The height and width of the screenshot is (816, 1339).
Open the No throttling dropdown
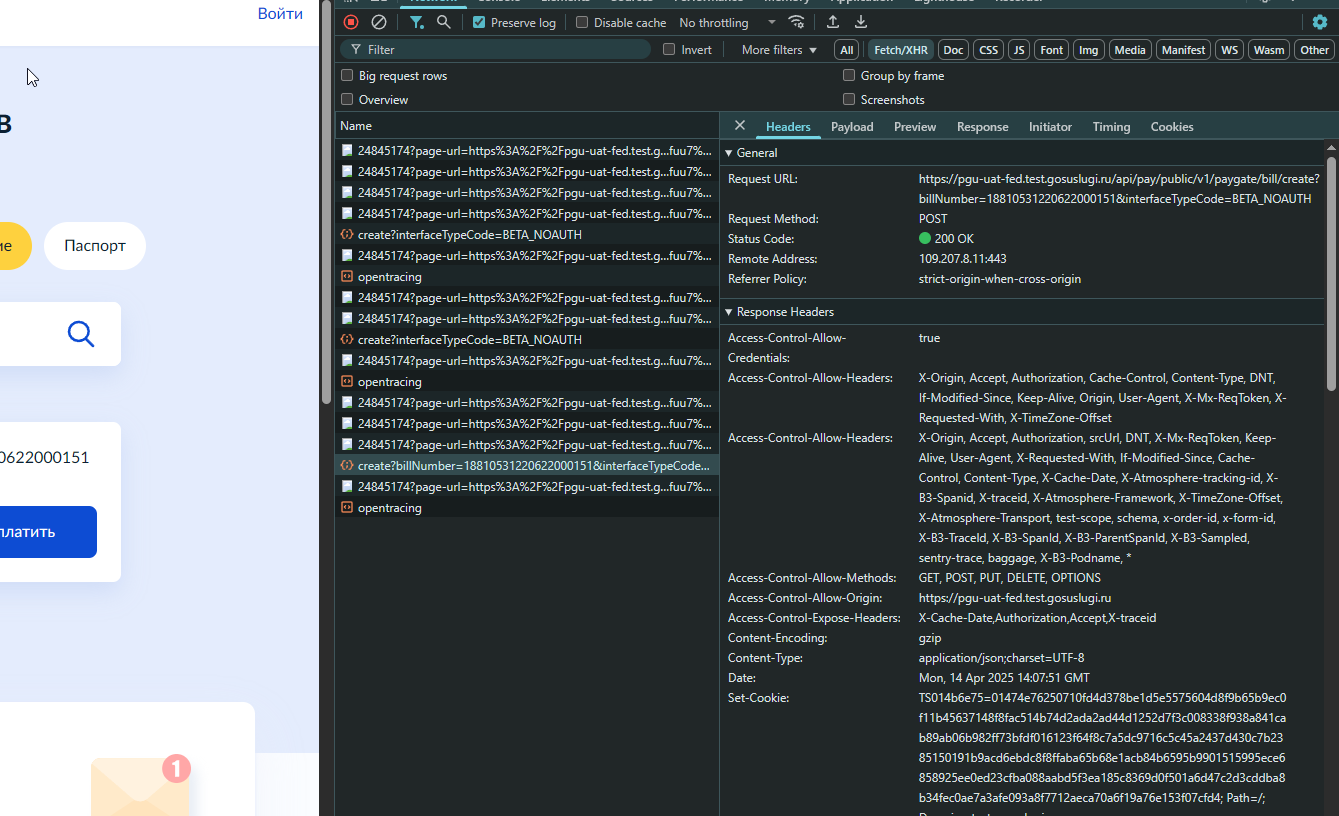pos(727,22)
